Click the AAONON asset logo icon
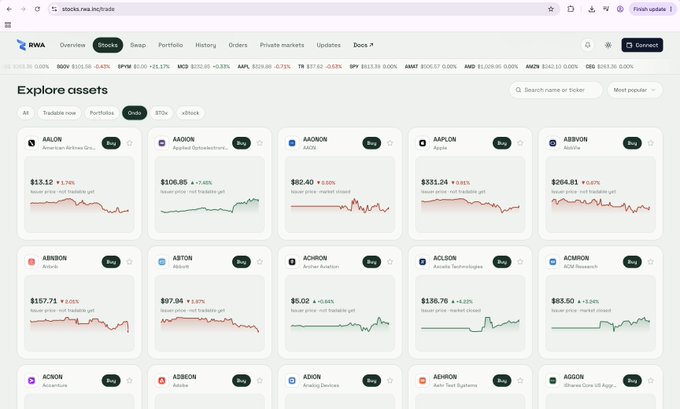Viewport: 680px width, 409px height. (292, 143)
